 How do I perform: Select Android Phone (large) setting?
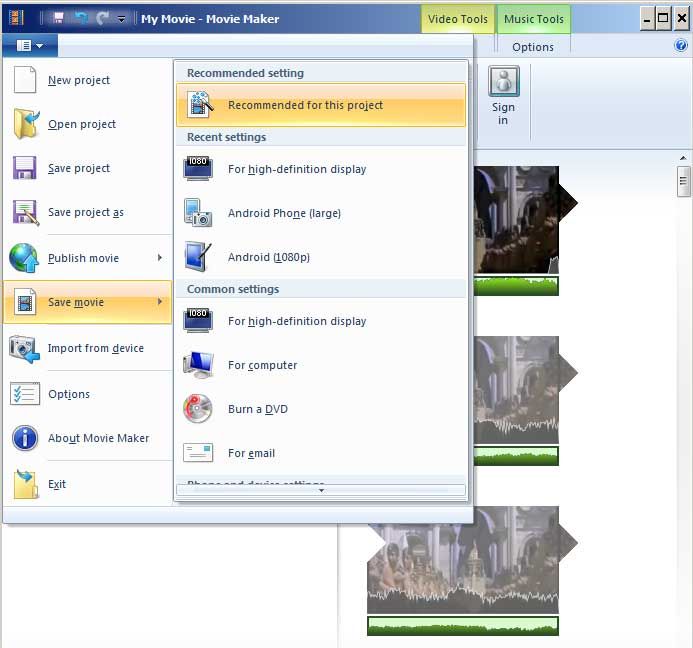(x=321, y=213)
